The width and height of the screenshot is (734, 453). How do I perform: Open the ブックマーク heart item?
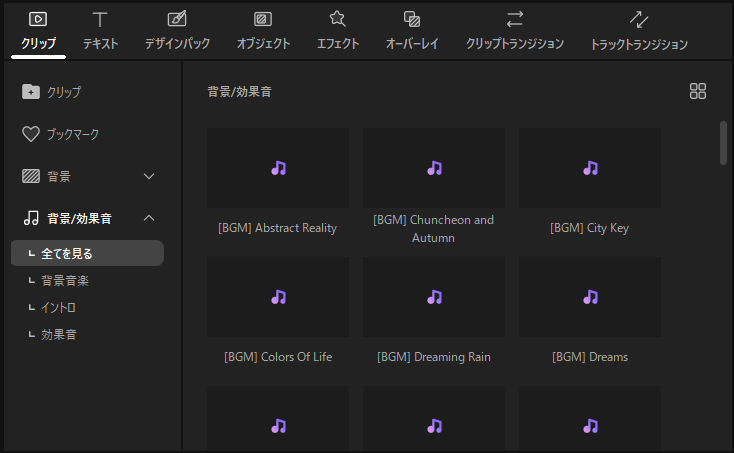[61, 134]
